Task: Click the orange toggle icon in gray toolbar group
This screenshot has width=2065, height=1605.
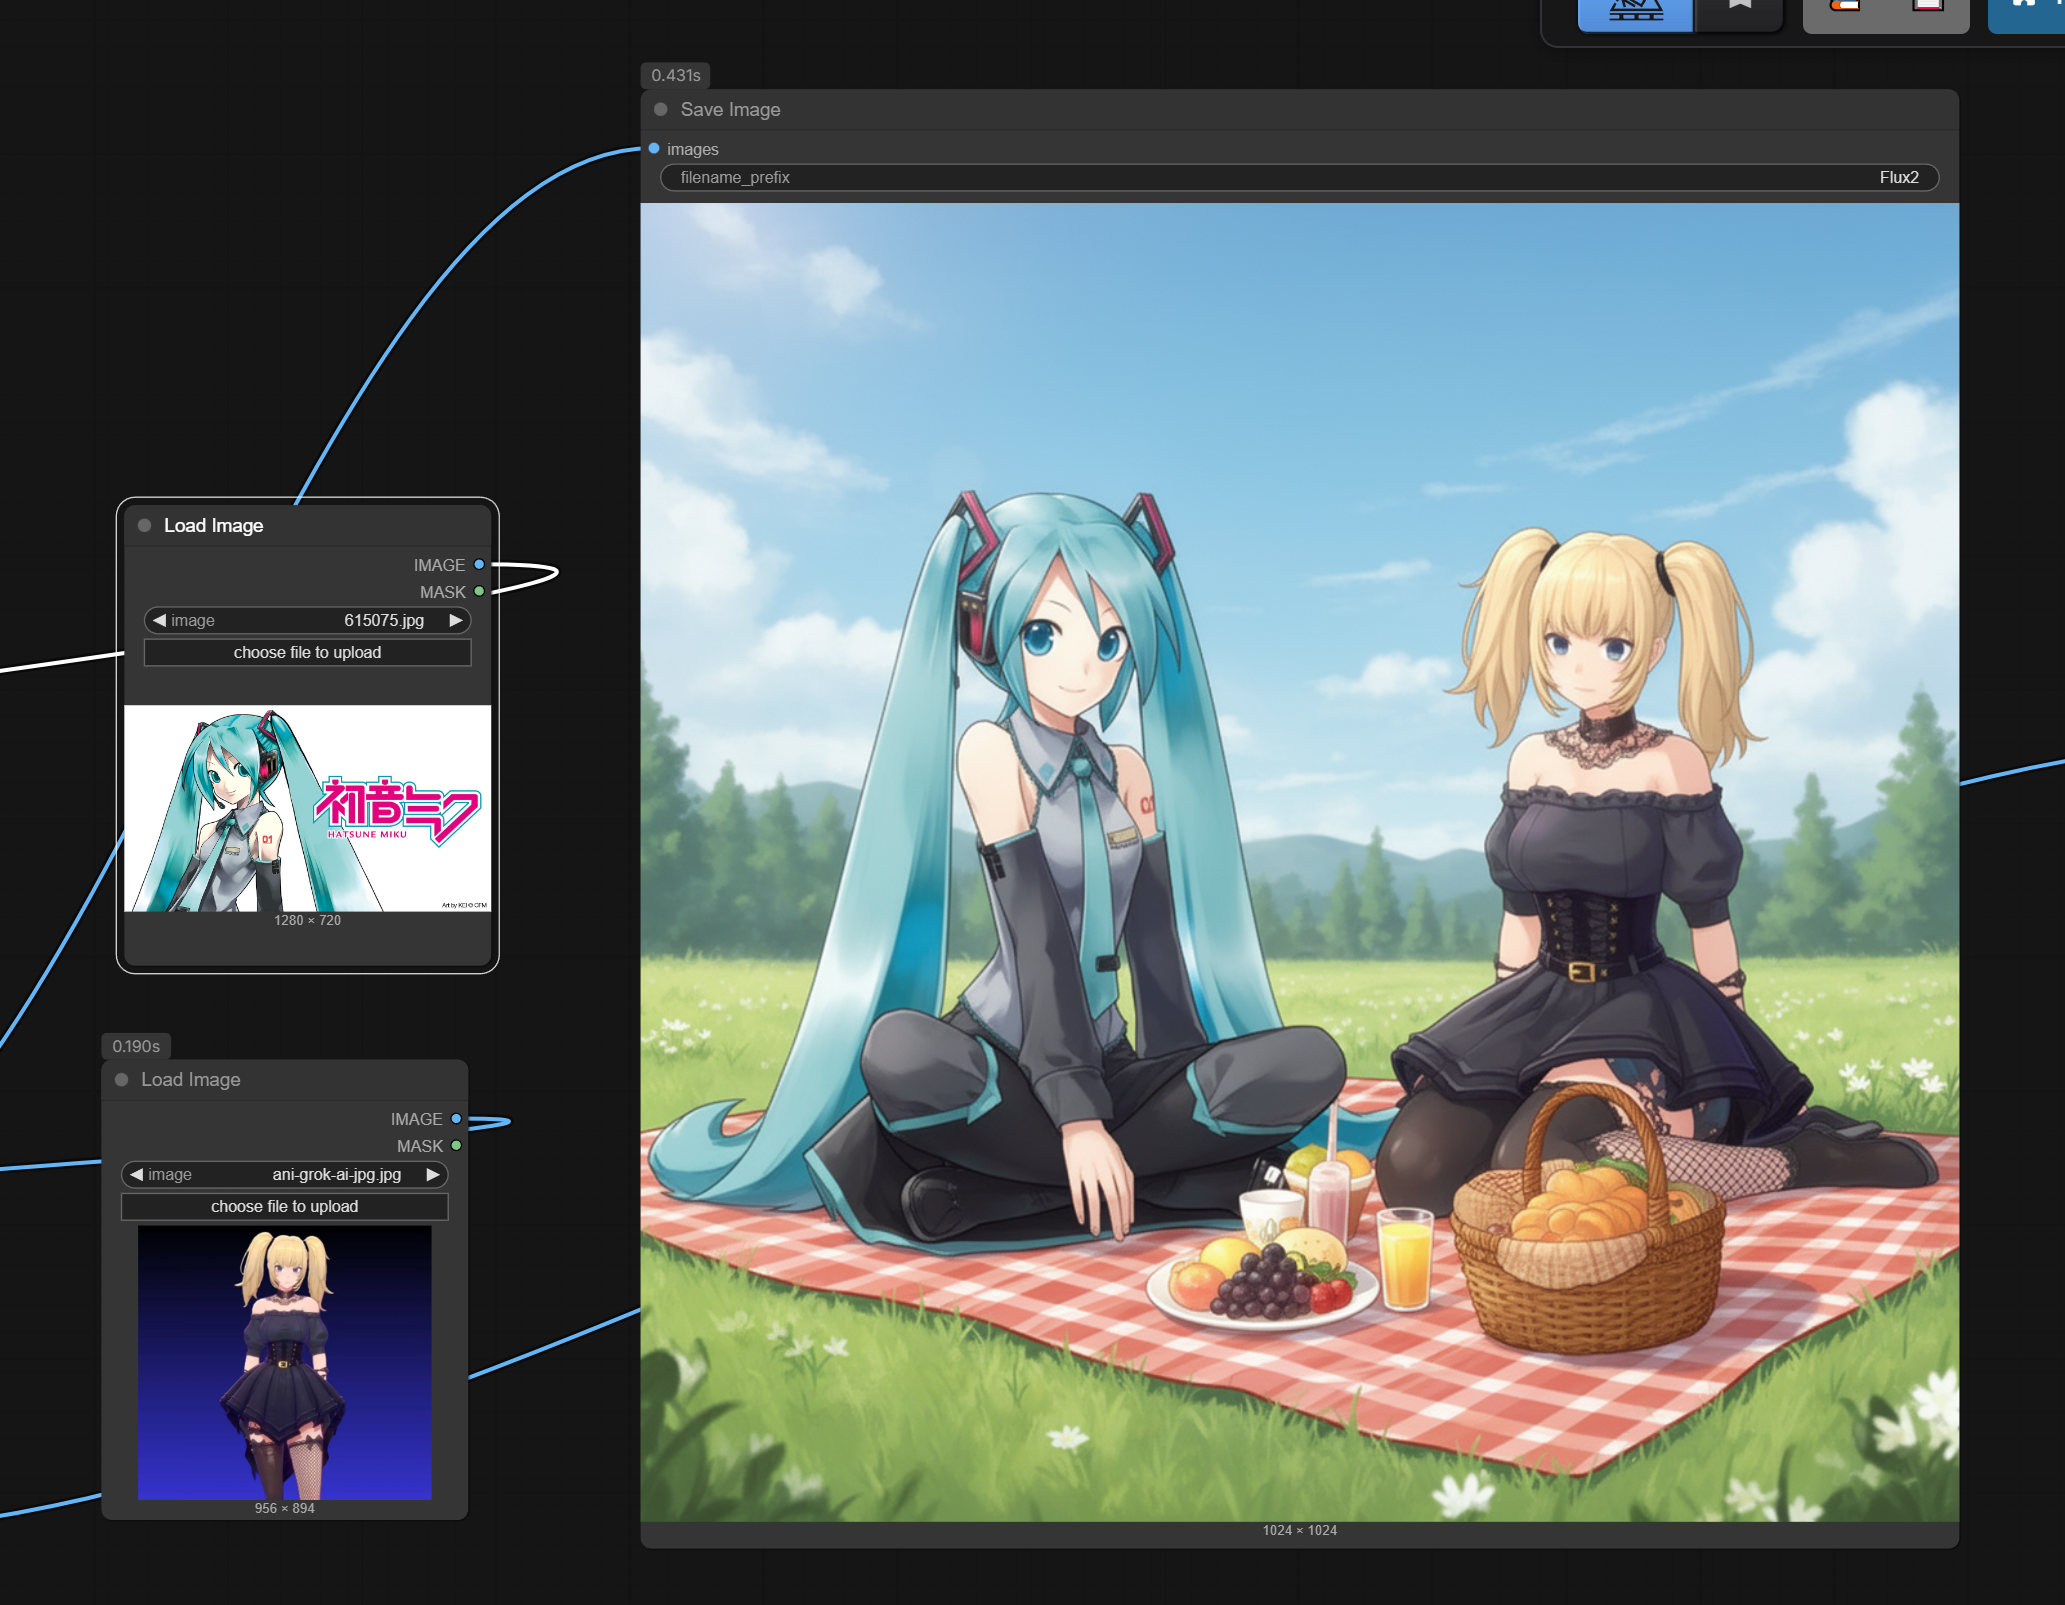Action: [1845, 8]
